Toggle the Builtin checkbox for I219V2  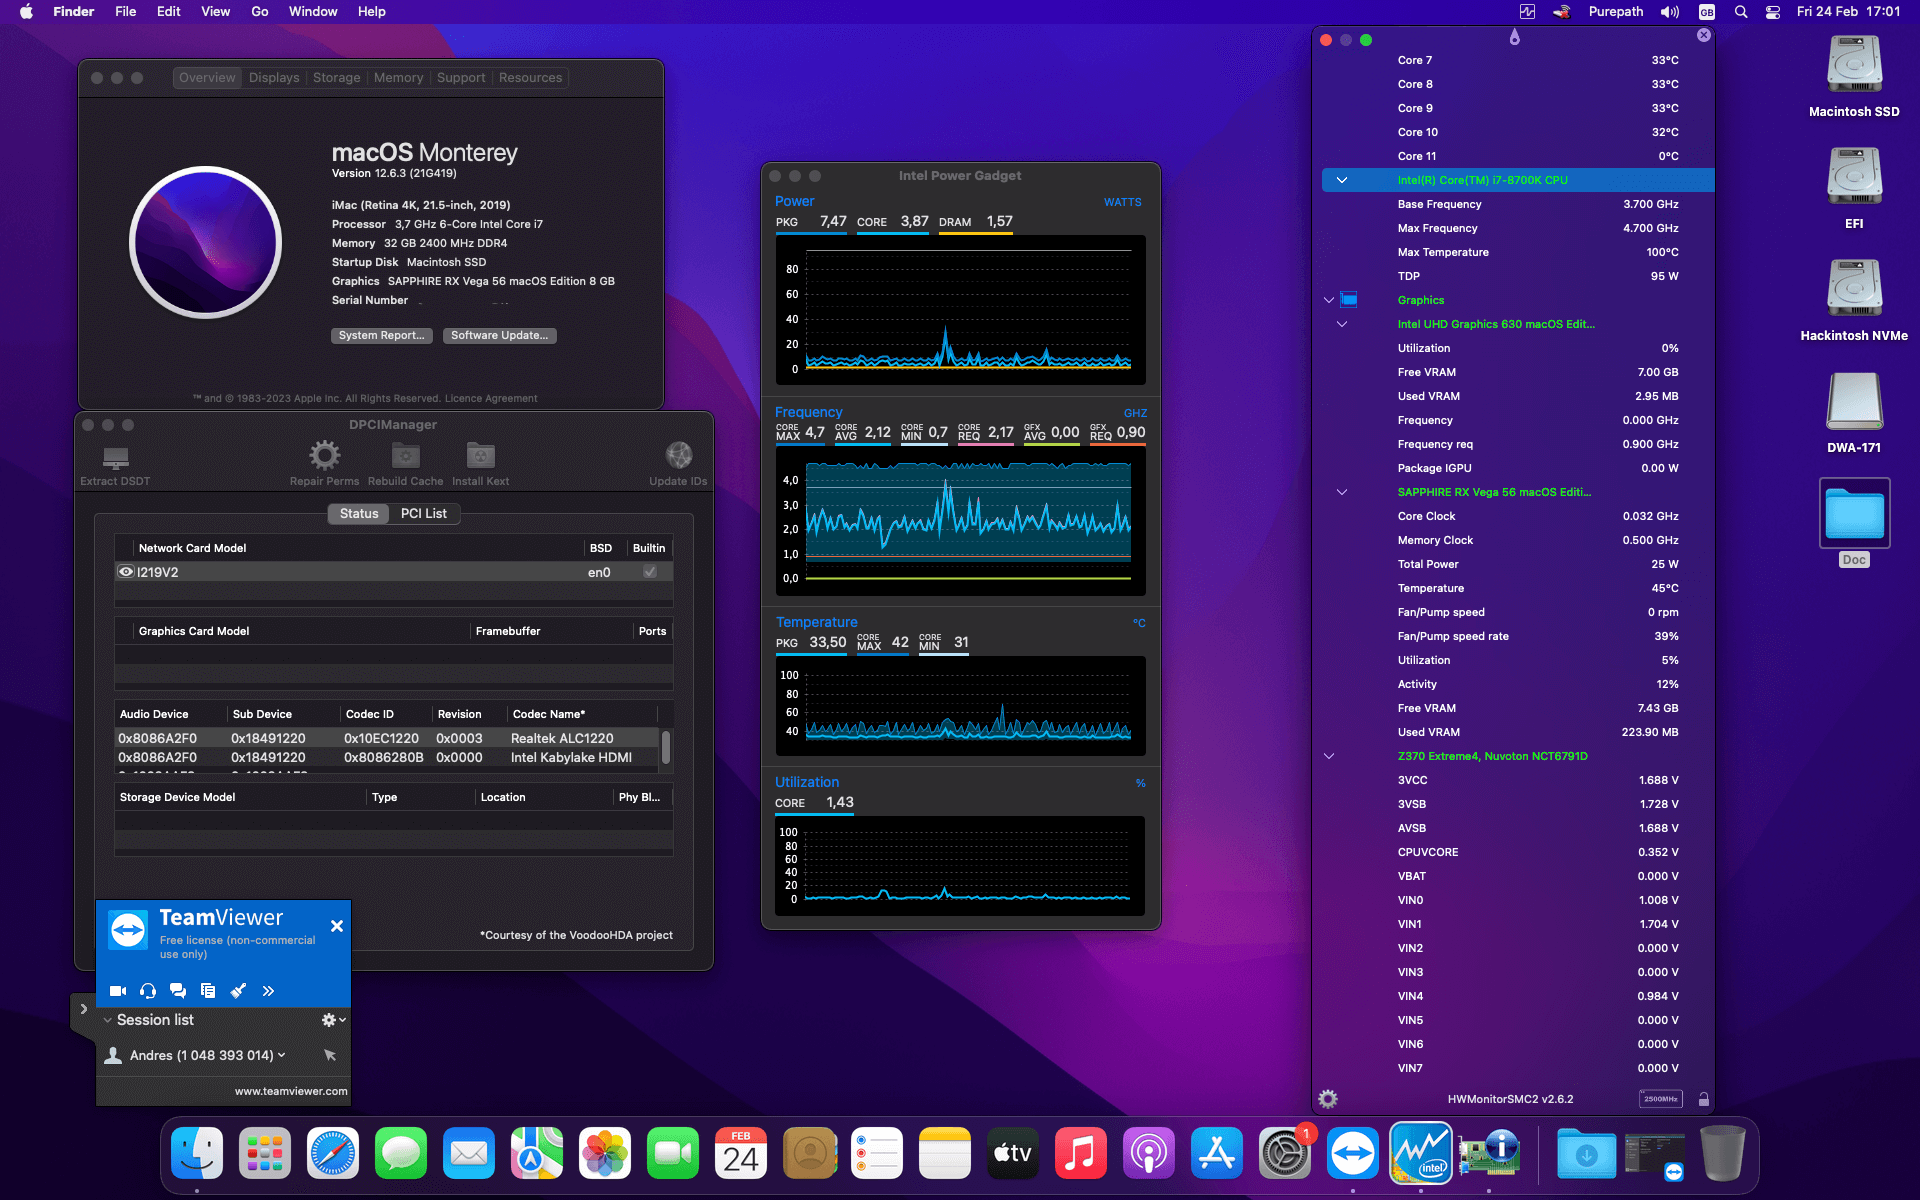click(650, 572)
